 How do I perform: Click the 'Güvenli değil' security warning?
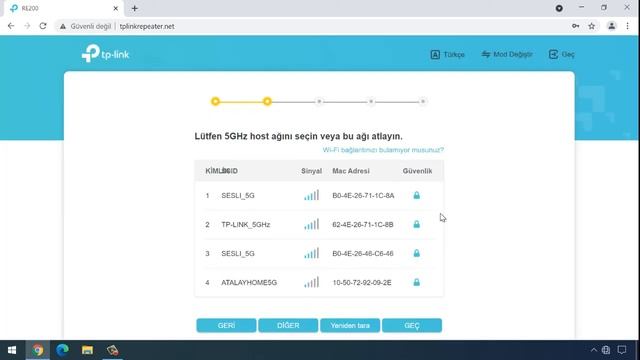[x=85, y=26]
